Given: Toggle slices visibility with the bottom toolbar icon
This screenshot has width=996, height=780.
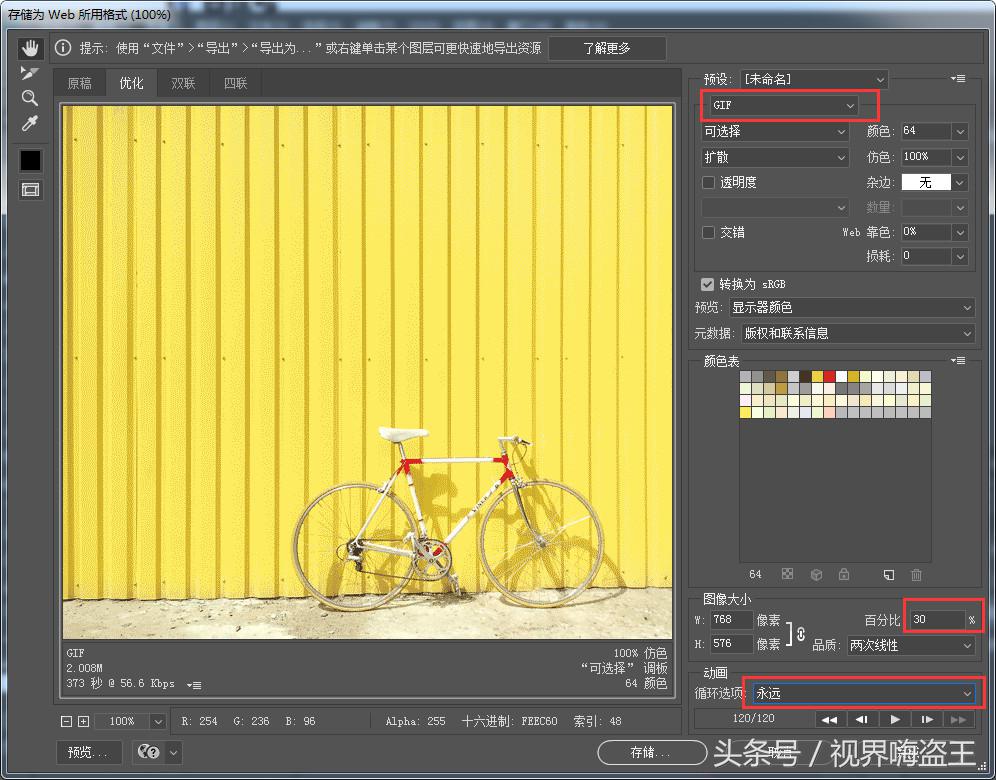Looking at the screenshot, I should 30,190.
